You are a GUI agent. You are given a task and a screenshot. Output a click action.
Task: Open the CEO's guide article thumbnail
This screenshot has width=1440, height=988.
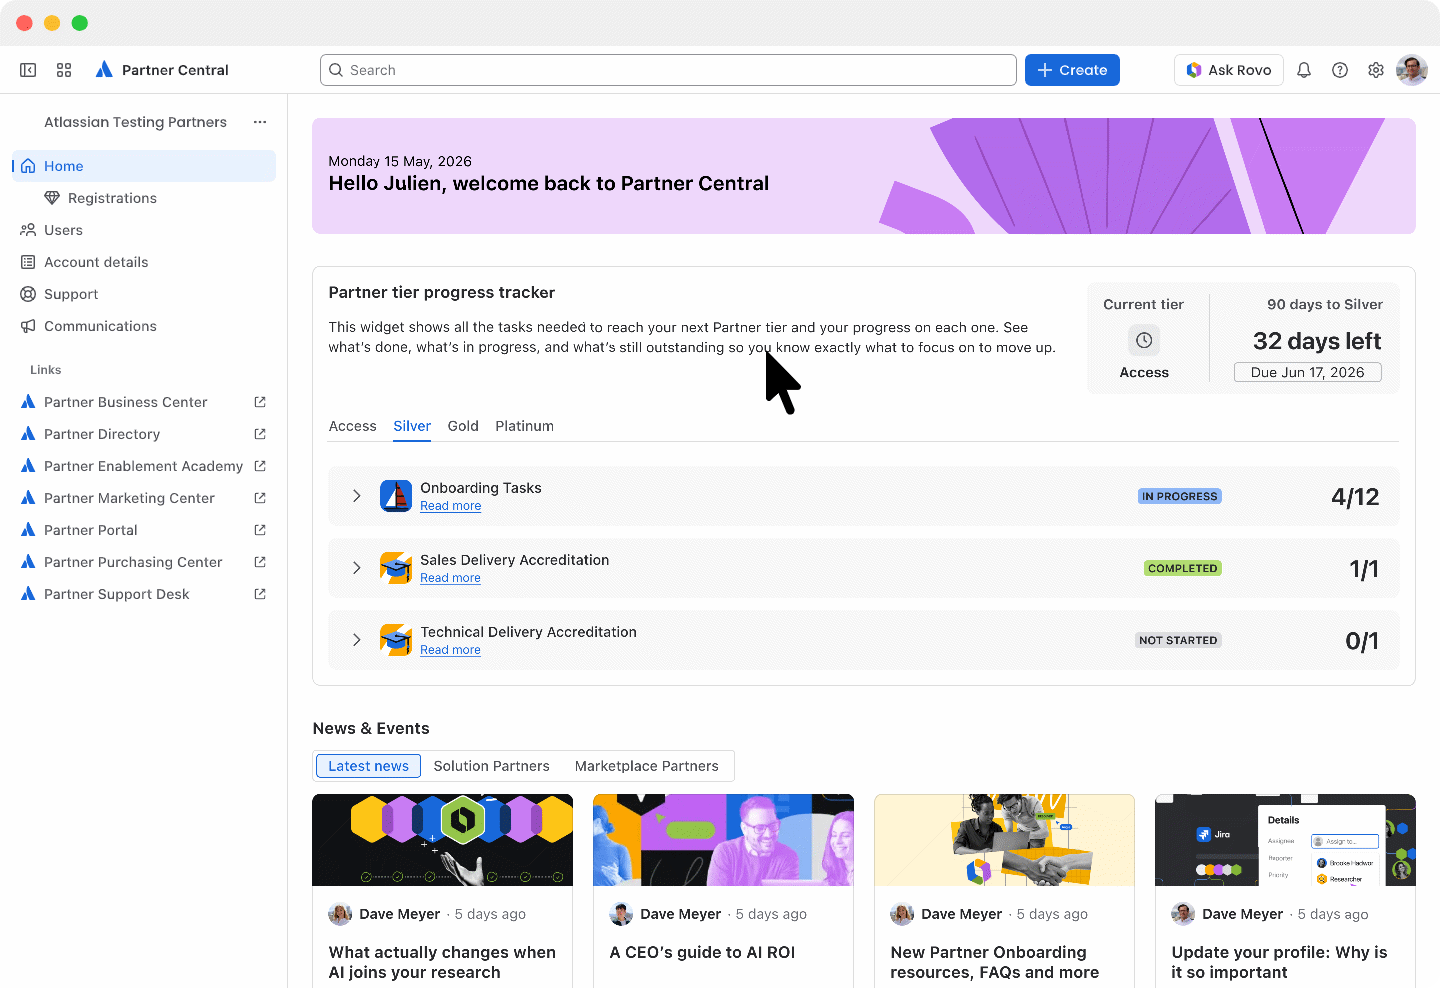(x=723, y=840)
